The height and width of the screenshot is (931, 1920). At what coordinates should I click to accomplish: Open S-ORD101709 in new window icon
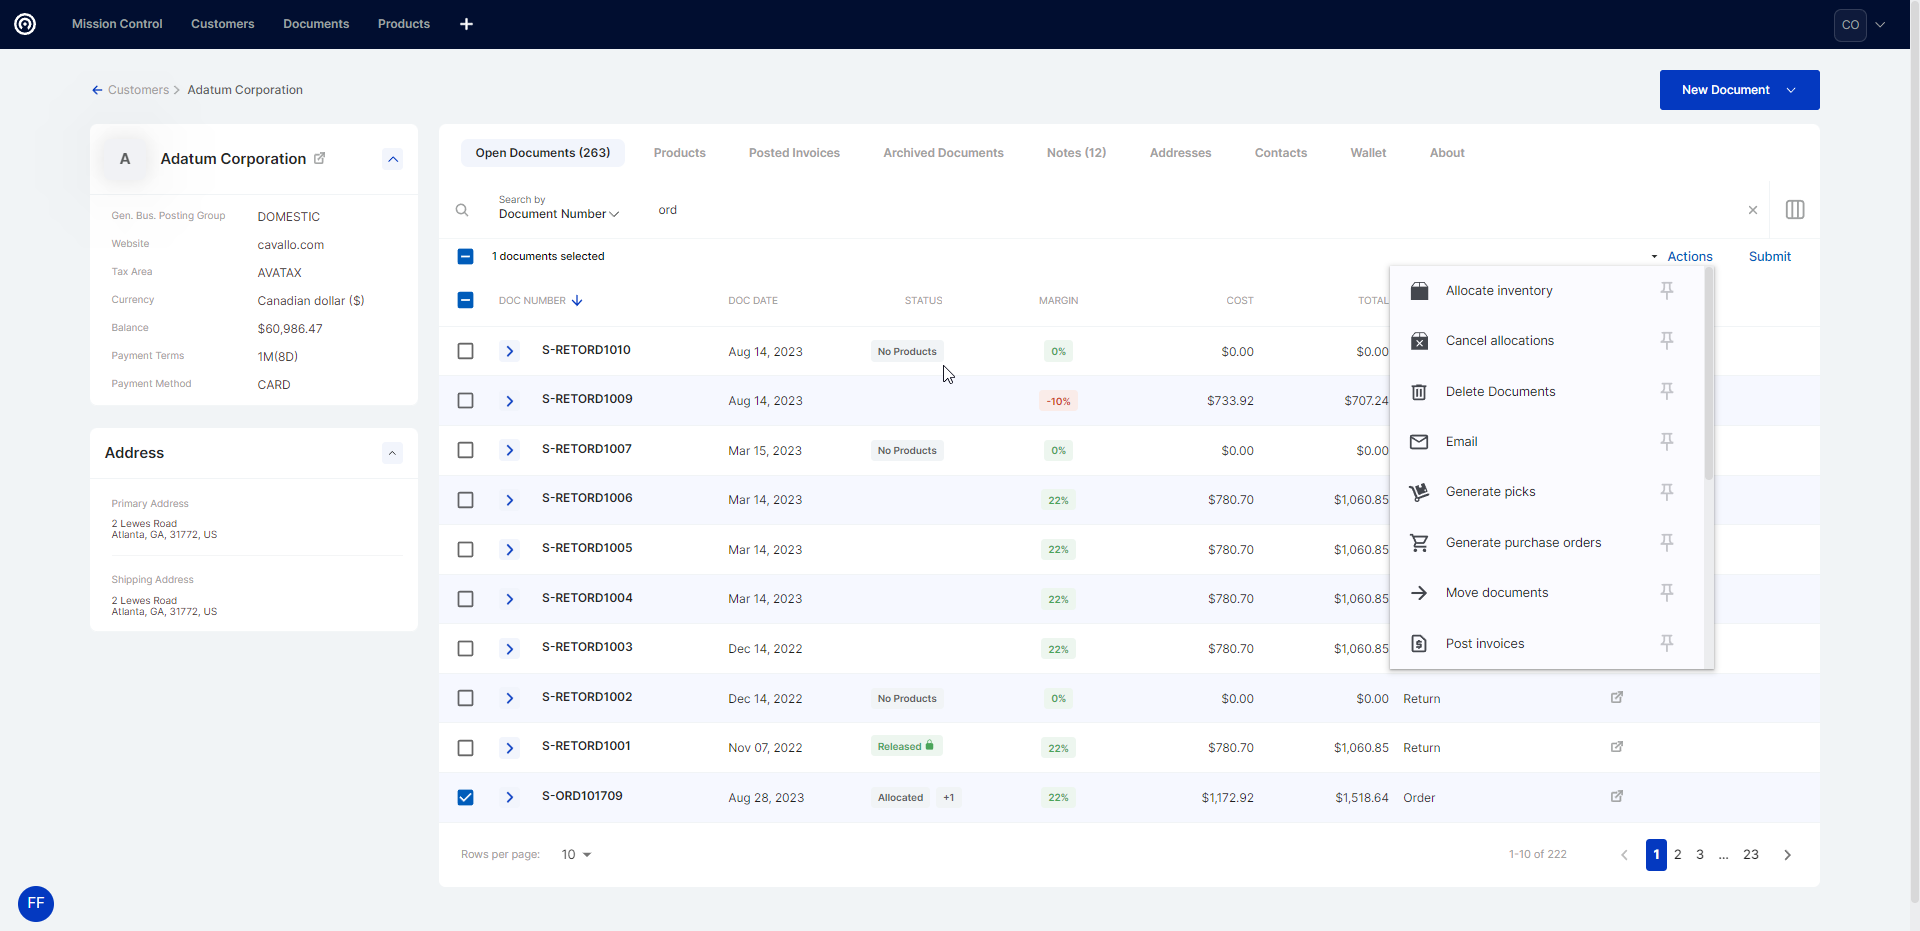tap(1616, 797)
